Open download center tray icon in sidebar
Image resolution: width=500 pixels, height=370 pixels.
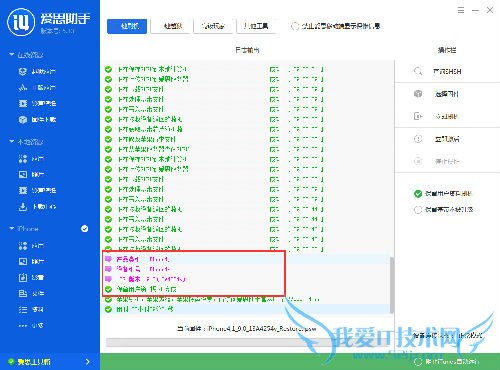pos(23,207)
